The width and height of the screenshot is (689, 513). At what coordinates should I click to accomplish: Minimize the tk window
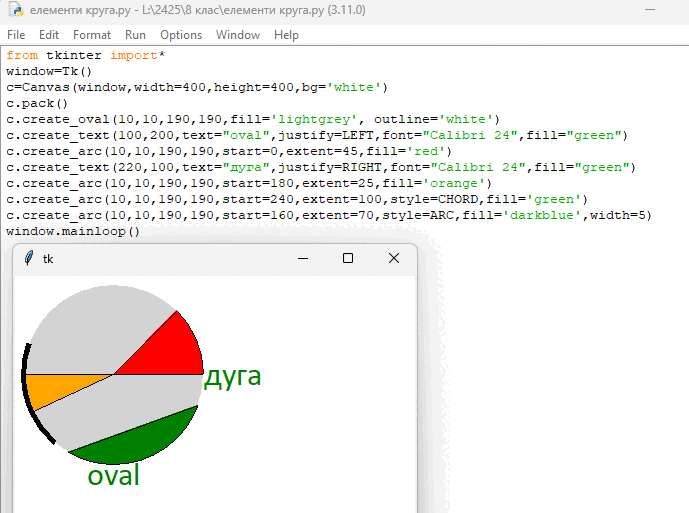point(303,258)
